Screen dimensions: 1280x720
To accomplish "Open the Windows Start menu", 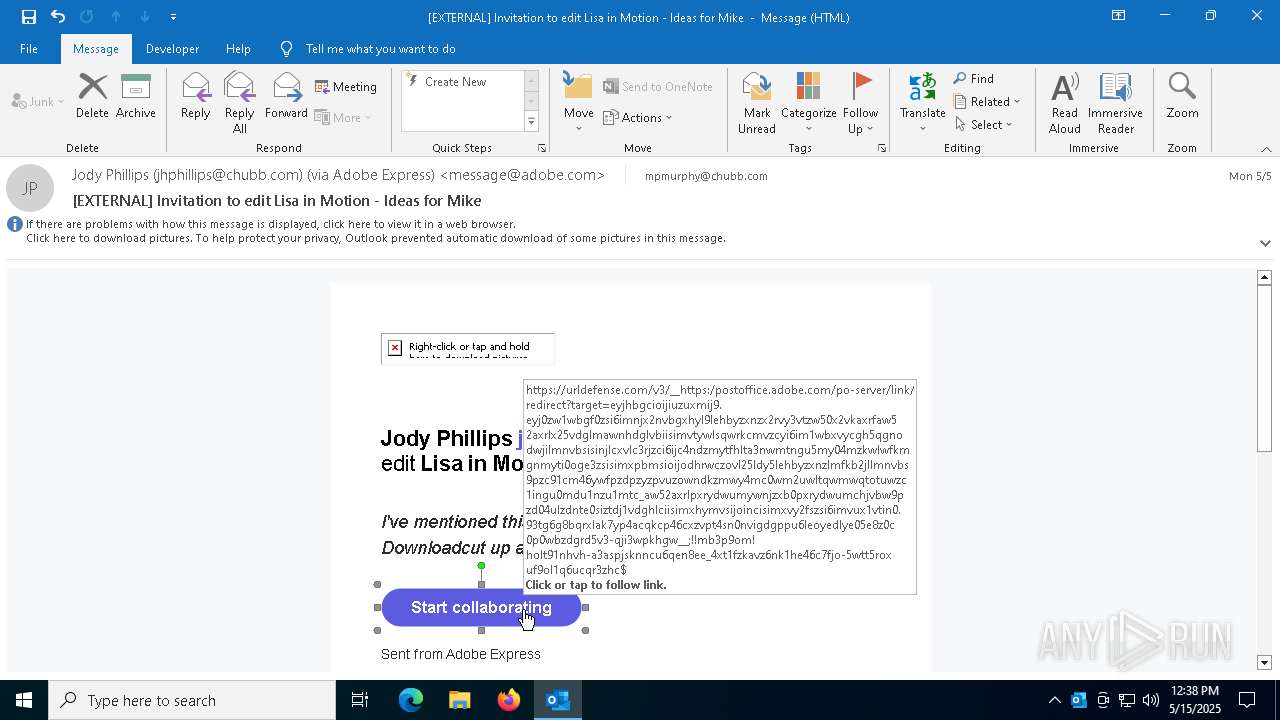I will pos(24,700).
